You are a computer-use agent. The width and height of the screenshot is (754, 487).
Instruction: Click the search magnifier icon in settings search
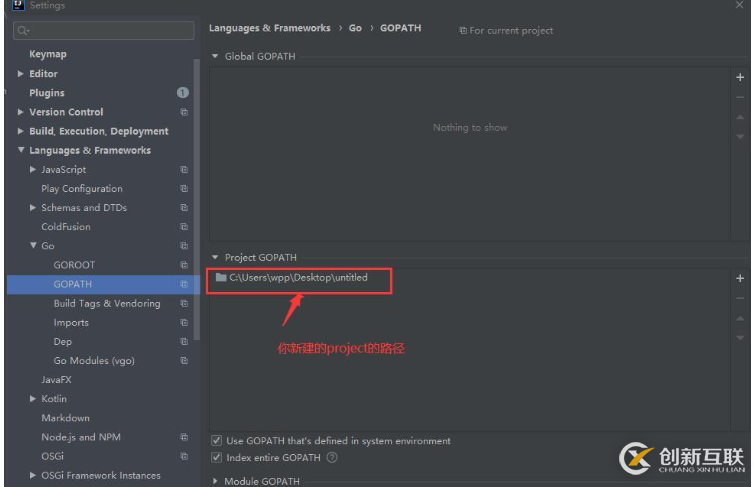click(x=23, y=31)
